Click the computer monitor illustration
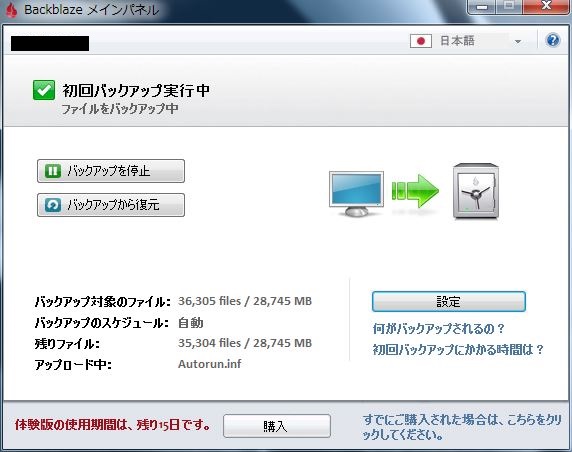 pos(356,193)
